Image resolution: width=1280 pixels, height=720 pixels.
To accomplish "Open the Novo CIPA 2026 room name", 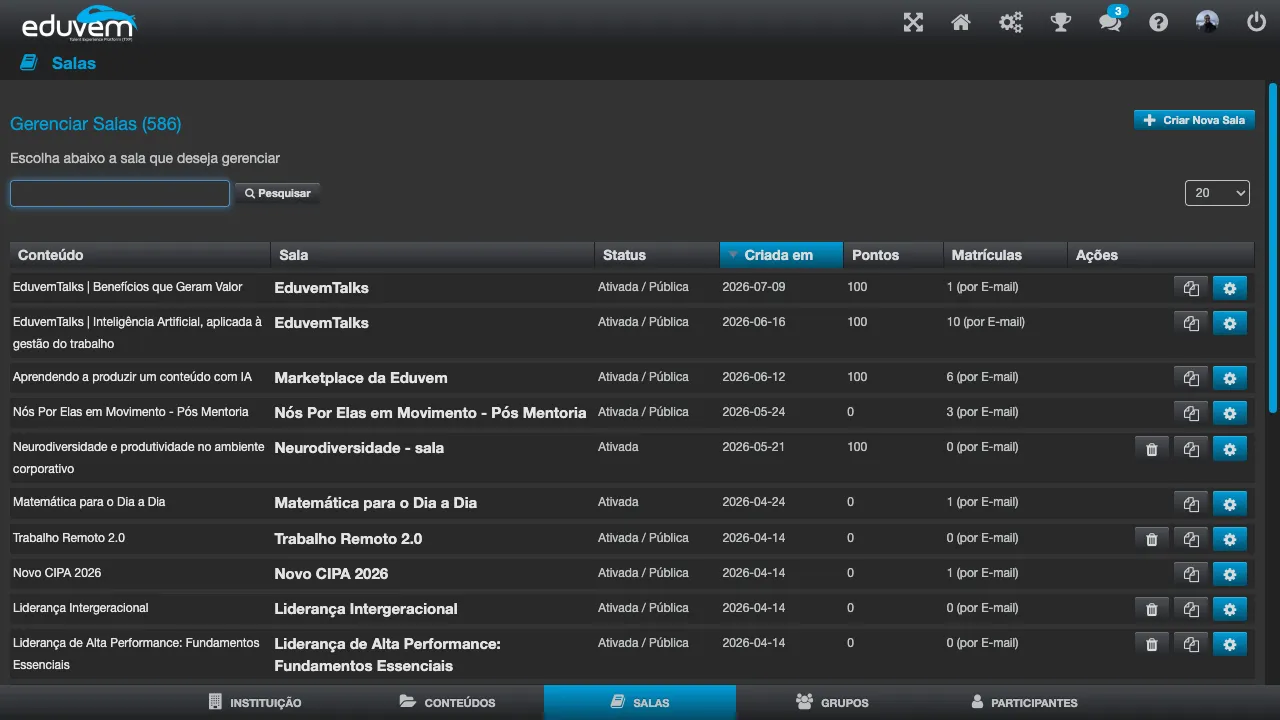I will pos(331,574).
